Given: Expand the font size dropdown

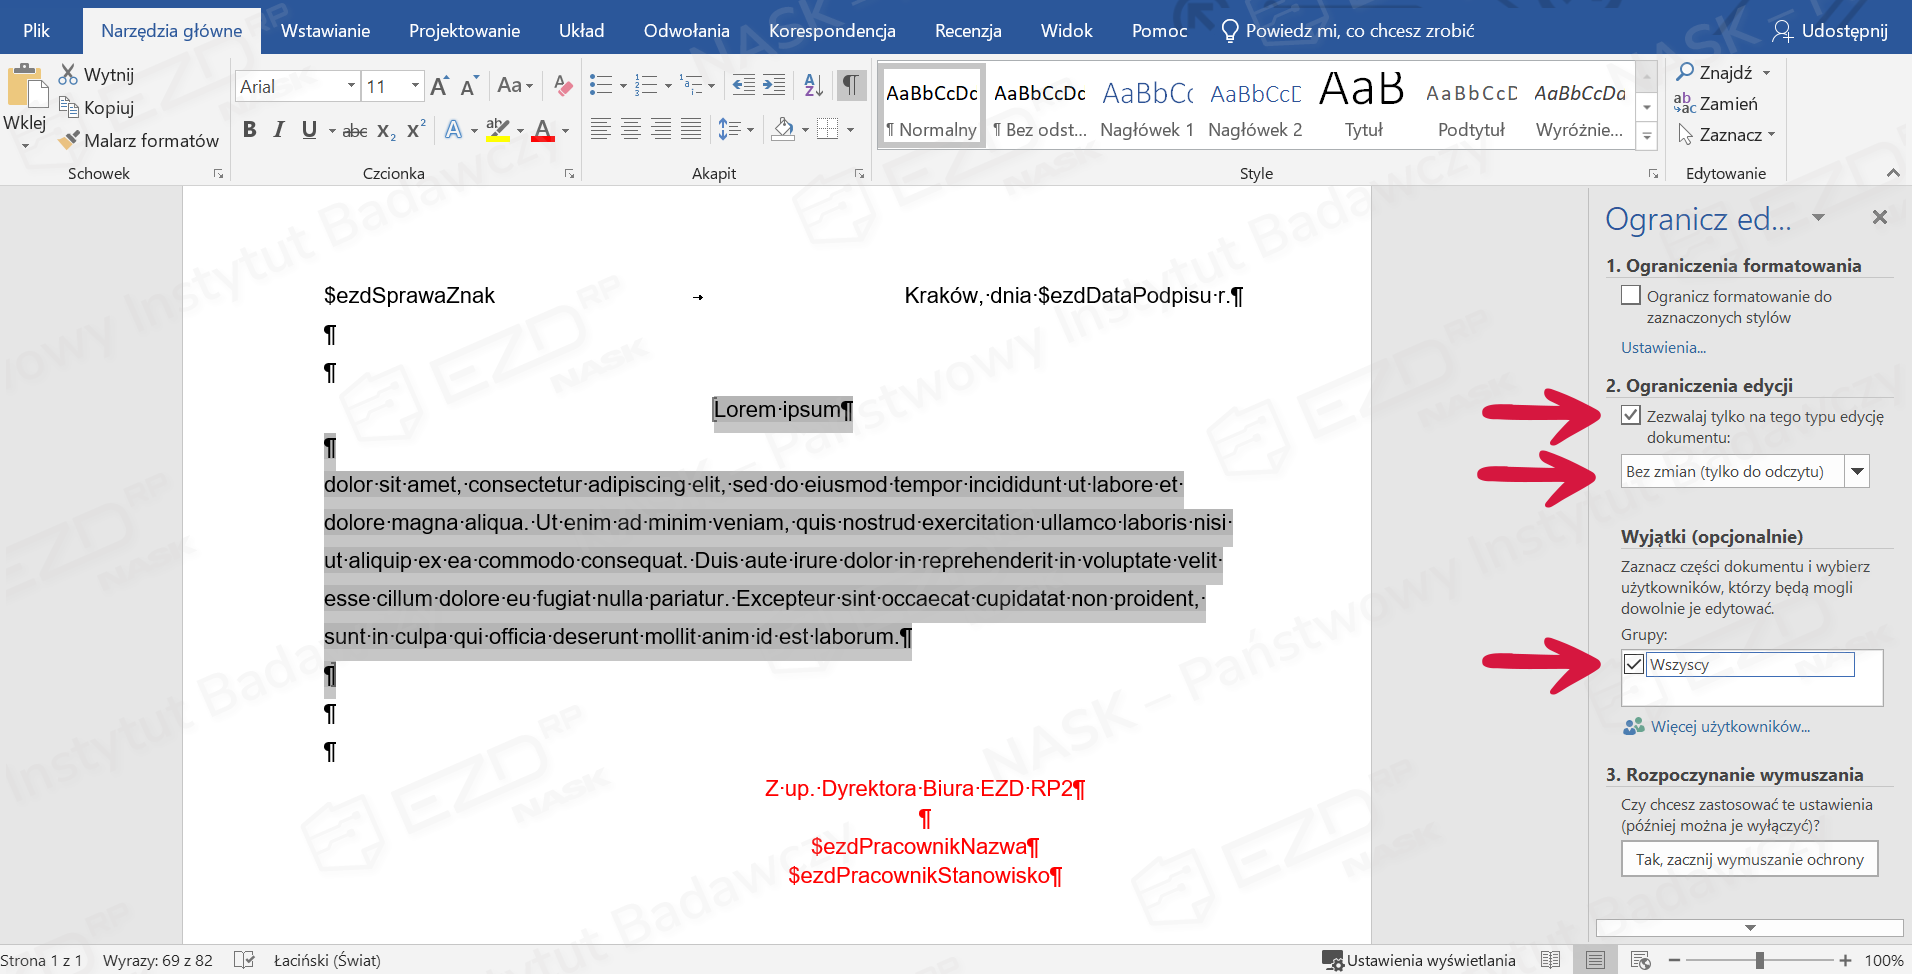Looking at the screenshot, I should 415,86.
